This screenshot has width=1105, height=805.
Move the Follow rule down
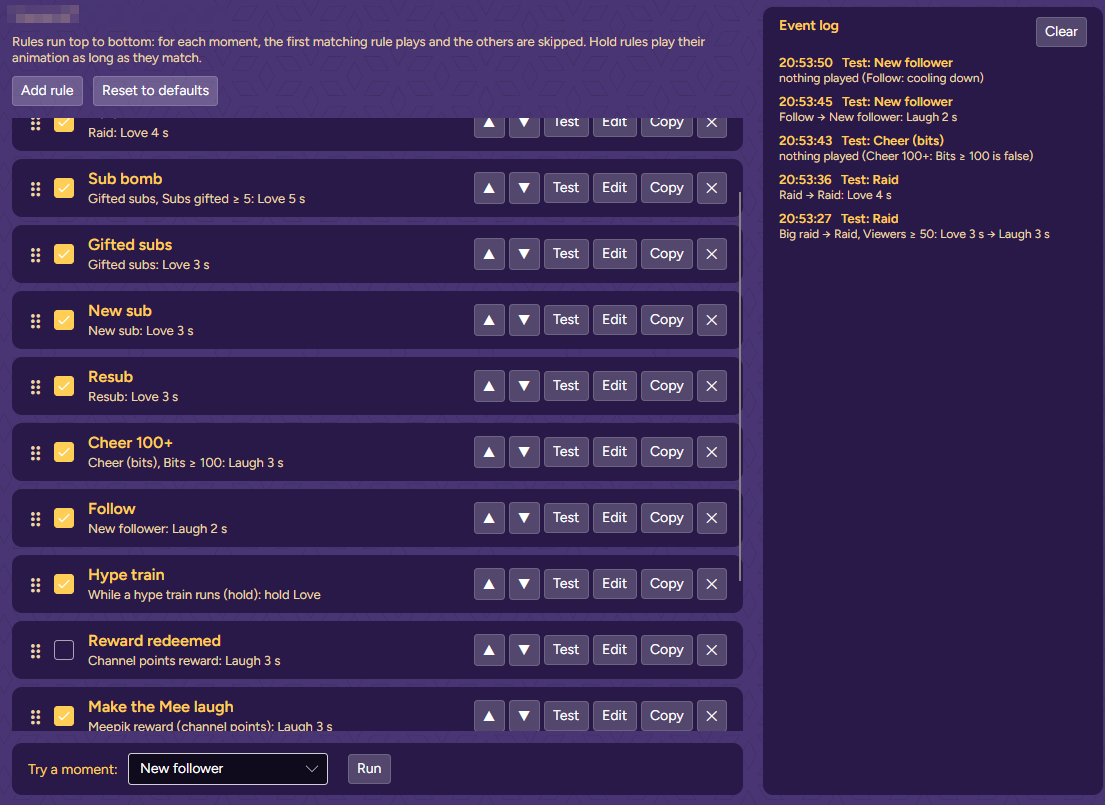point(524,518)
